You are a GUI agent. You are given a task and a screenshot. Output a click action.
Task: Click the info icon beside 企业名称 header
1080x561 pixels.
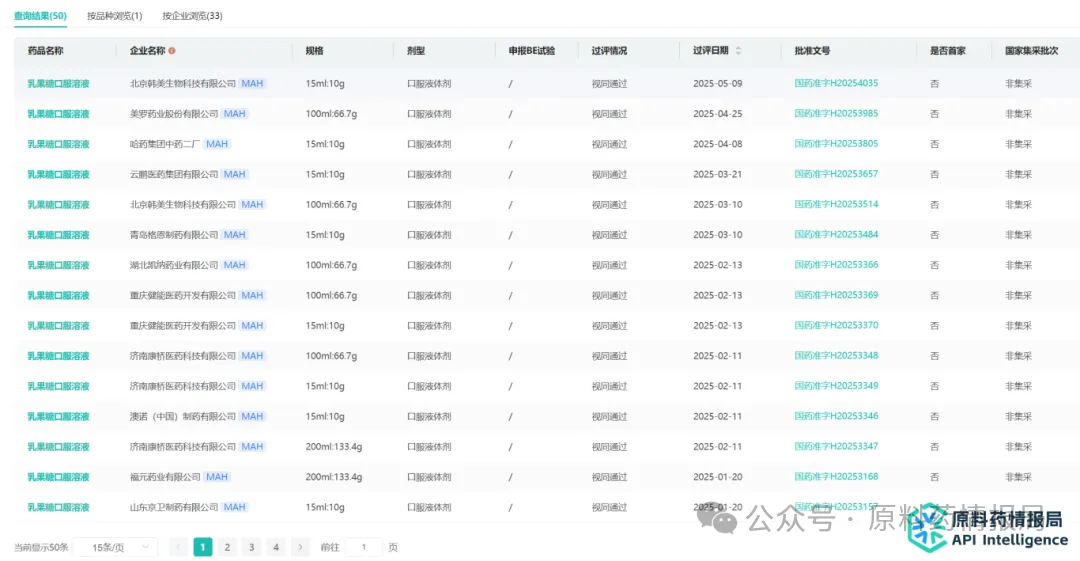coord(172,51)
